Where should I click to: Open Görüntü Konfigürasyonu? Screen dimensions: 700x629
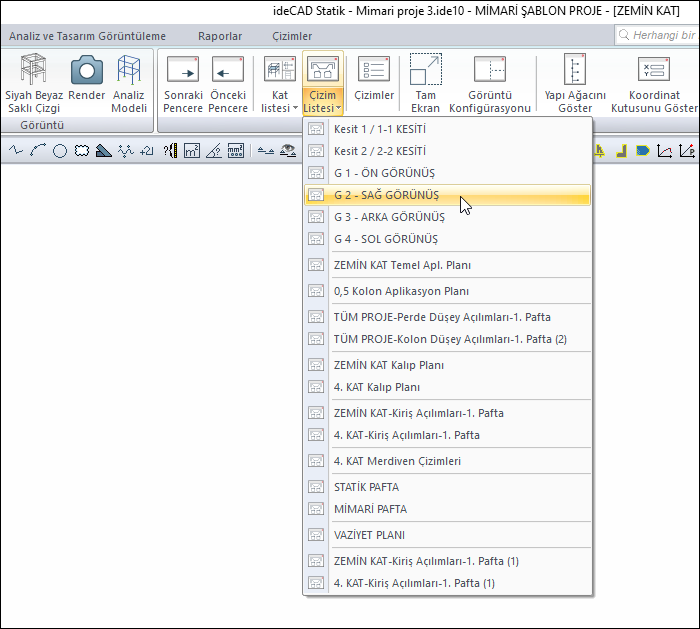tap(490, 72)
